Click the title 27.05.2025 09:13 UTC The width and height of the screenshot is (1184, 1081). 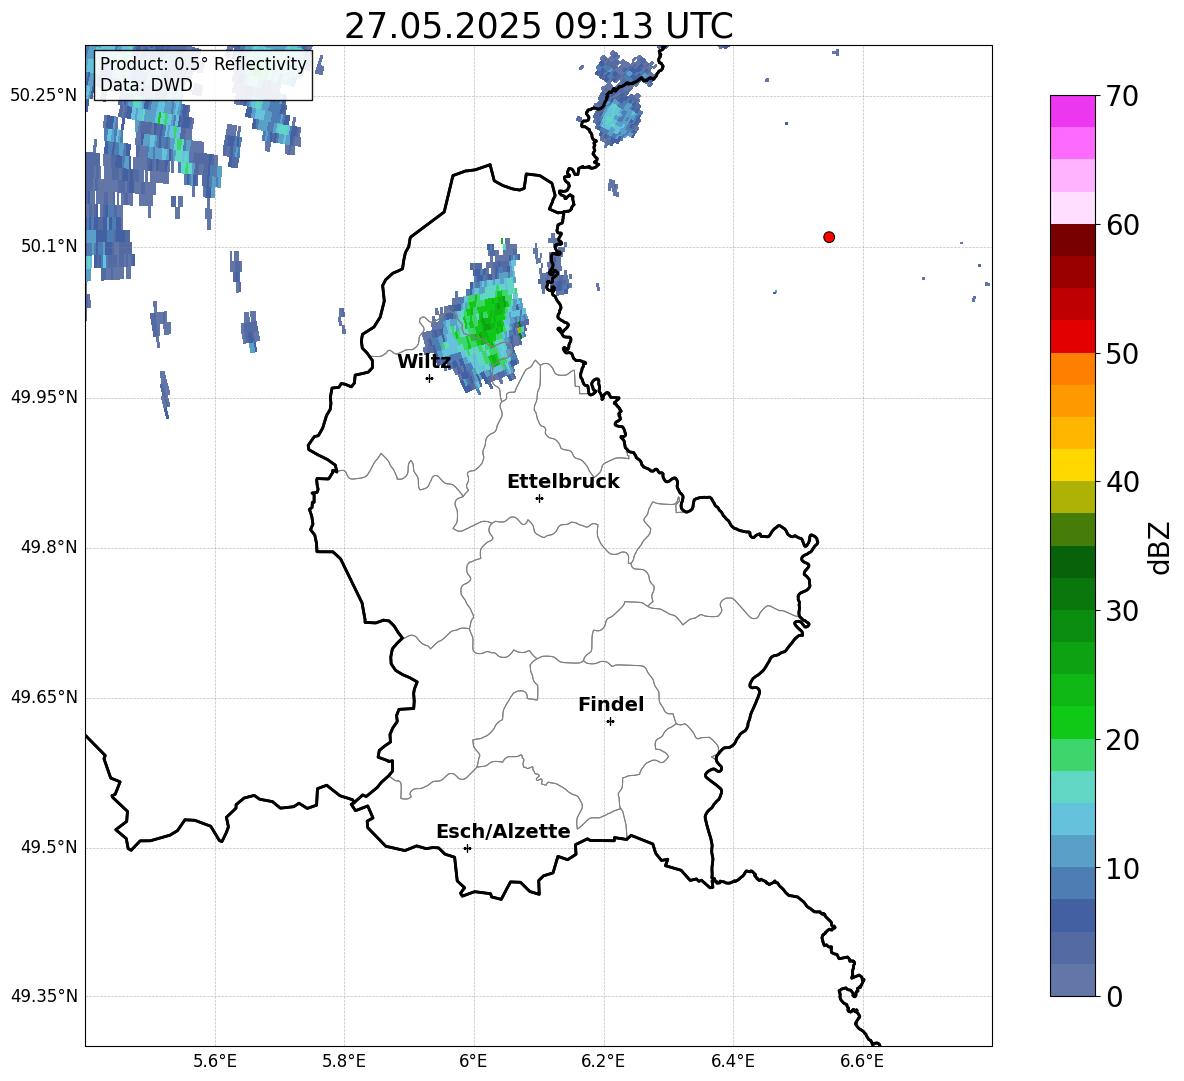[x=538, y=26]
